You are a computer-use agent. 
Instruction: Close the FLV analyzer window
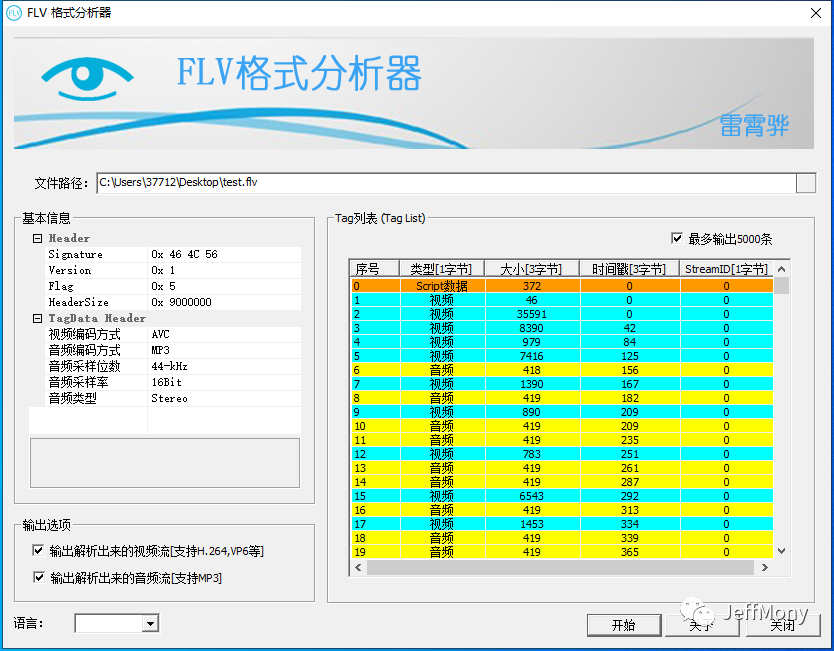click(815, 12)
